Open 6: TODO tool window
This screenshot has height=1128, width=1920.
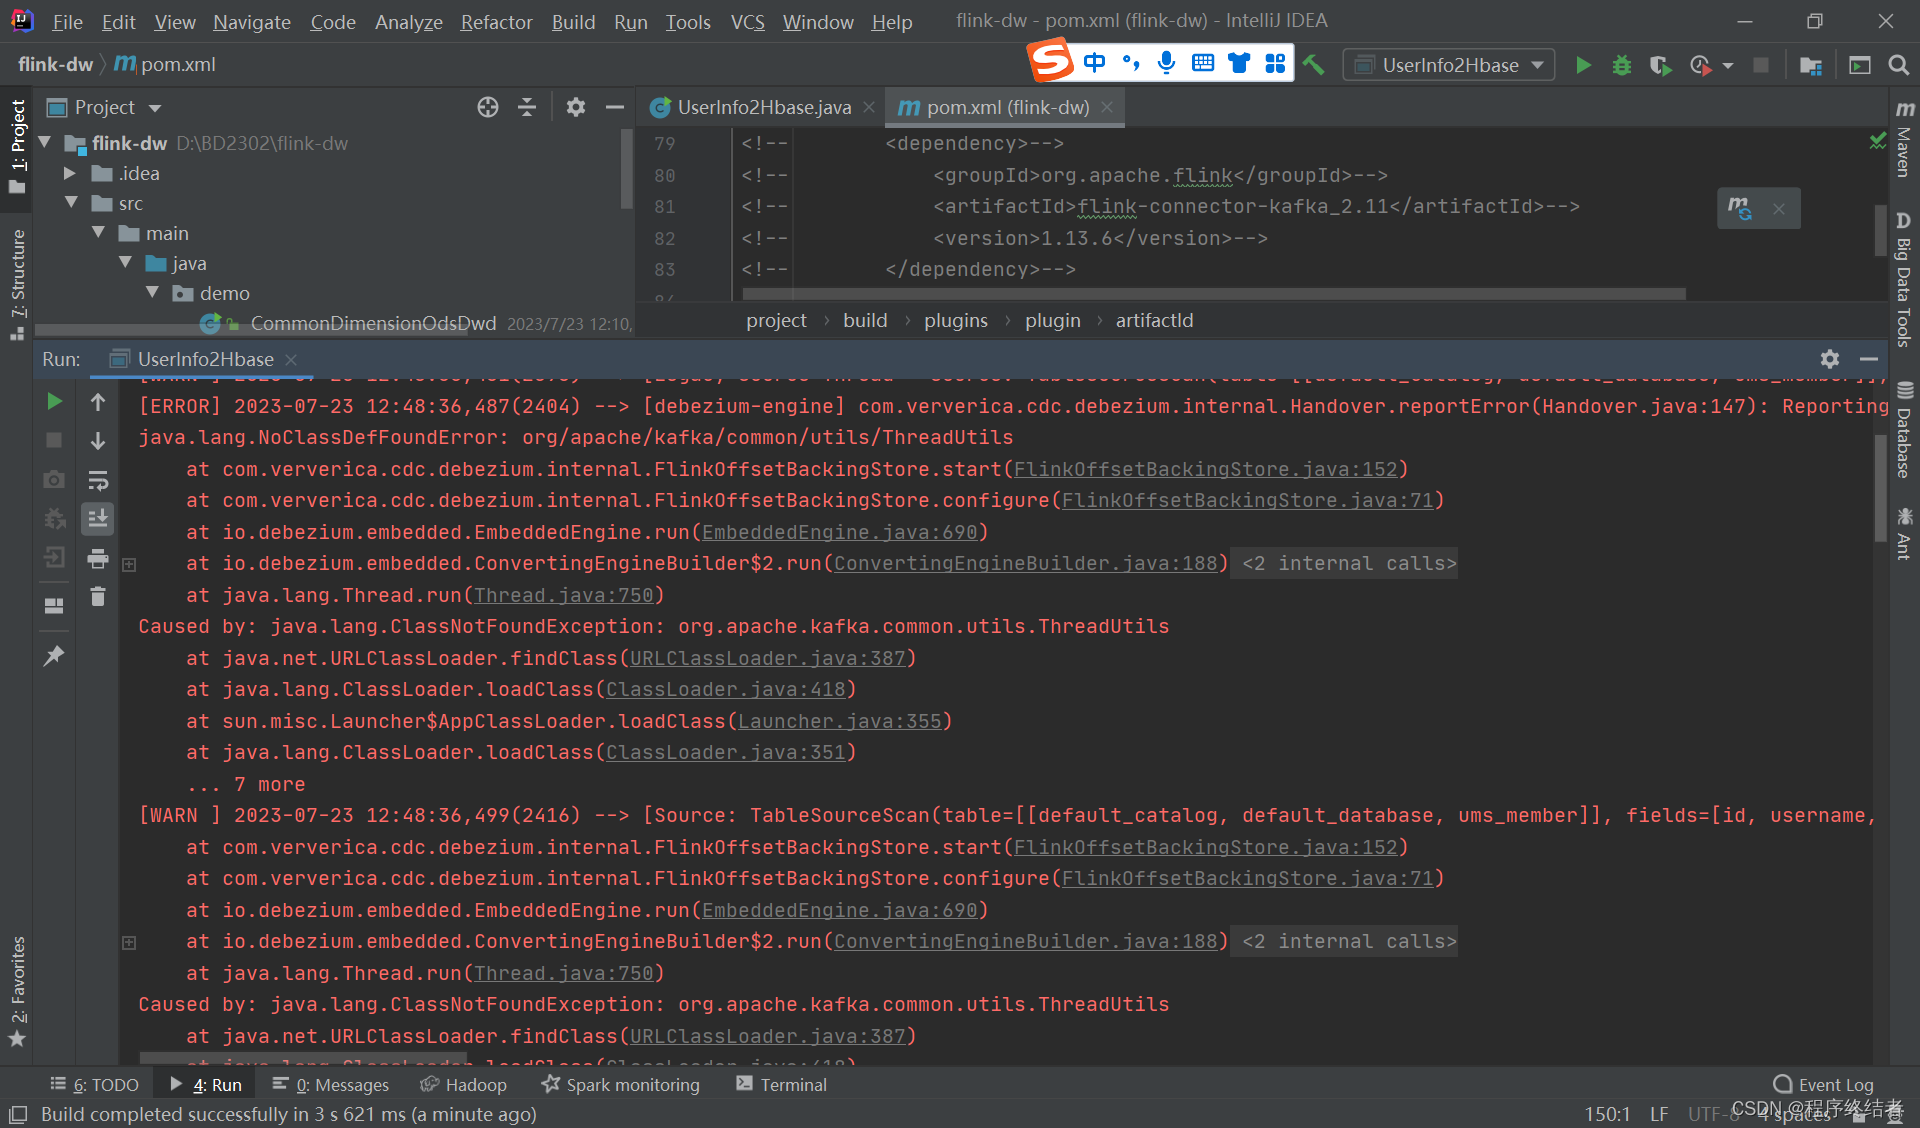coord(94,1084)
